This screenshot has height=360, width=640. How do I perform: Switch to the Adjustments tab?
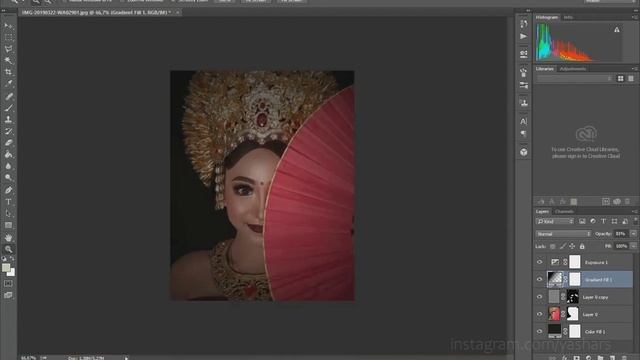point(573,69)
